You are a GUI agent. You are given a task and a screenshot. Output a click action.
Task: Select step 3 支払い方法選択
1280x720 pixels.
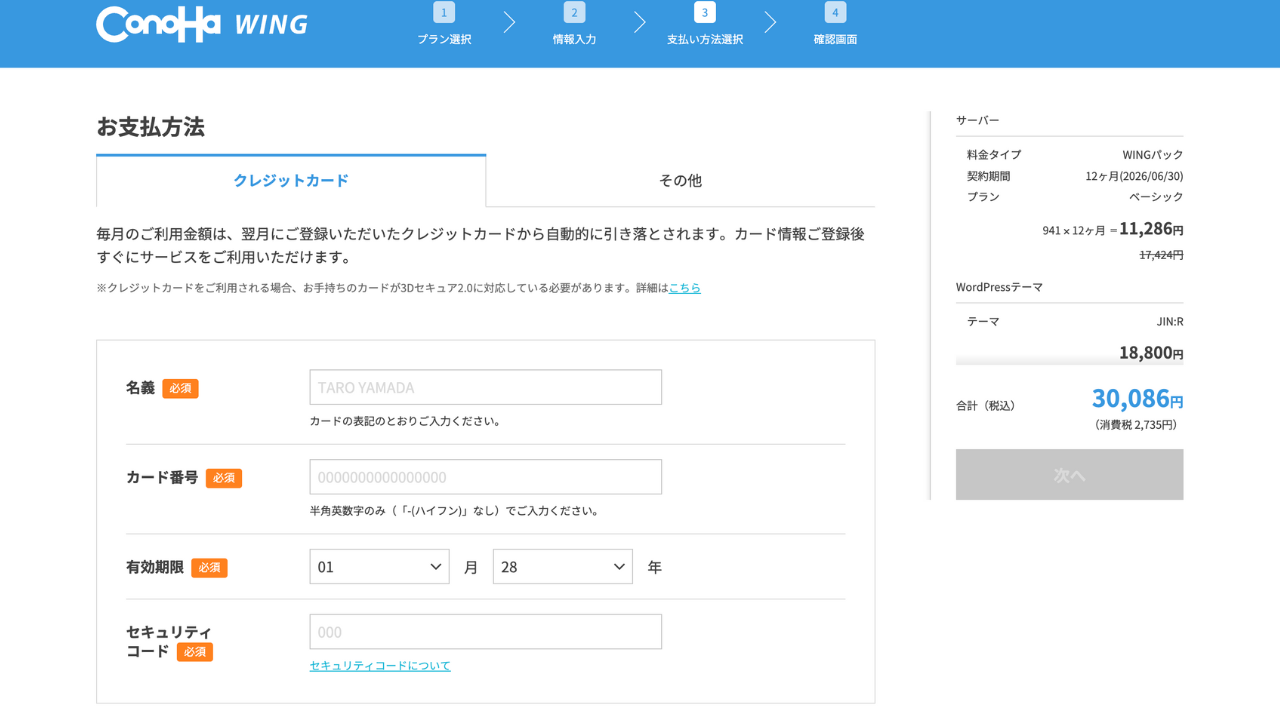(705, 25)
